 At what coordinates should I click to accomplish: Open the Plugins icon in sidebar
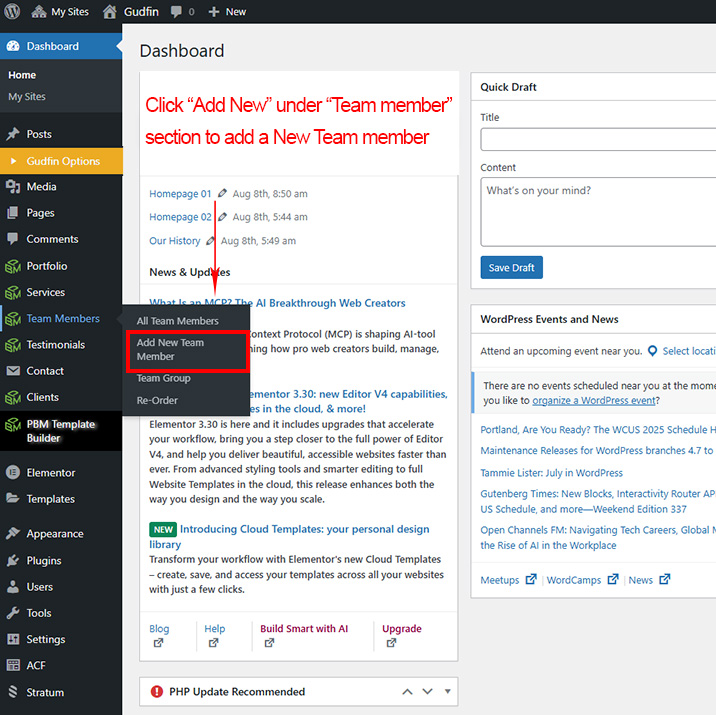[13, 560]
